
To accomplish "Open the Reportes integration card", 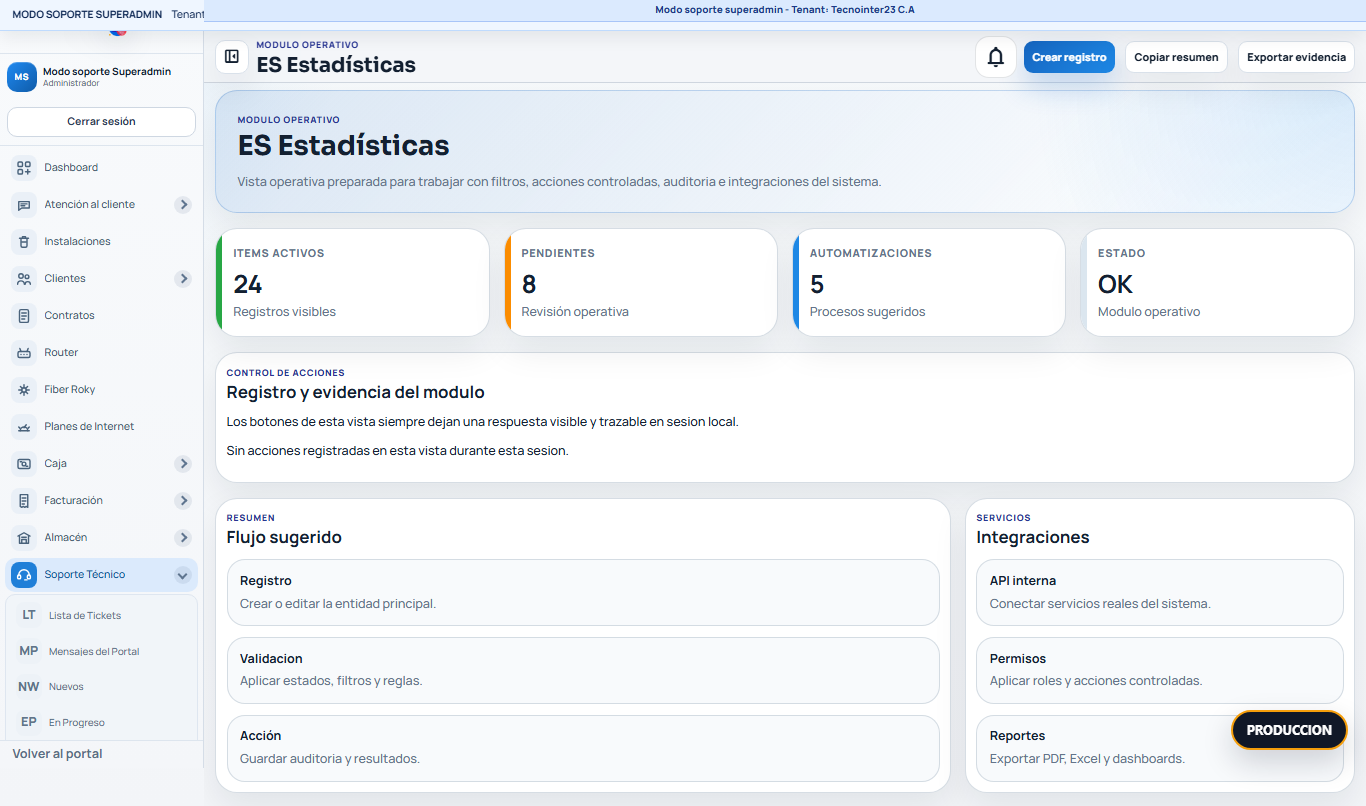I will 1160,748.
